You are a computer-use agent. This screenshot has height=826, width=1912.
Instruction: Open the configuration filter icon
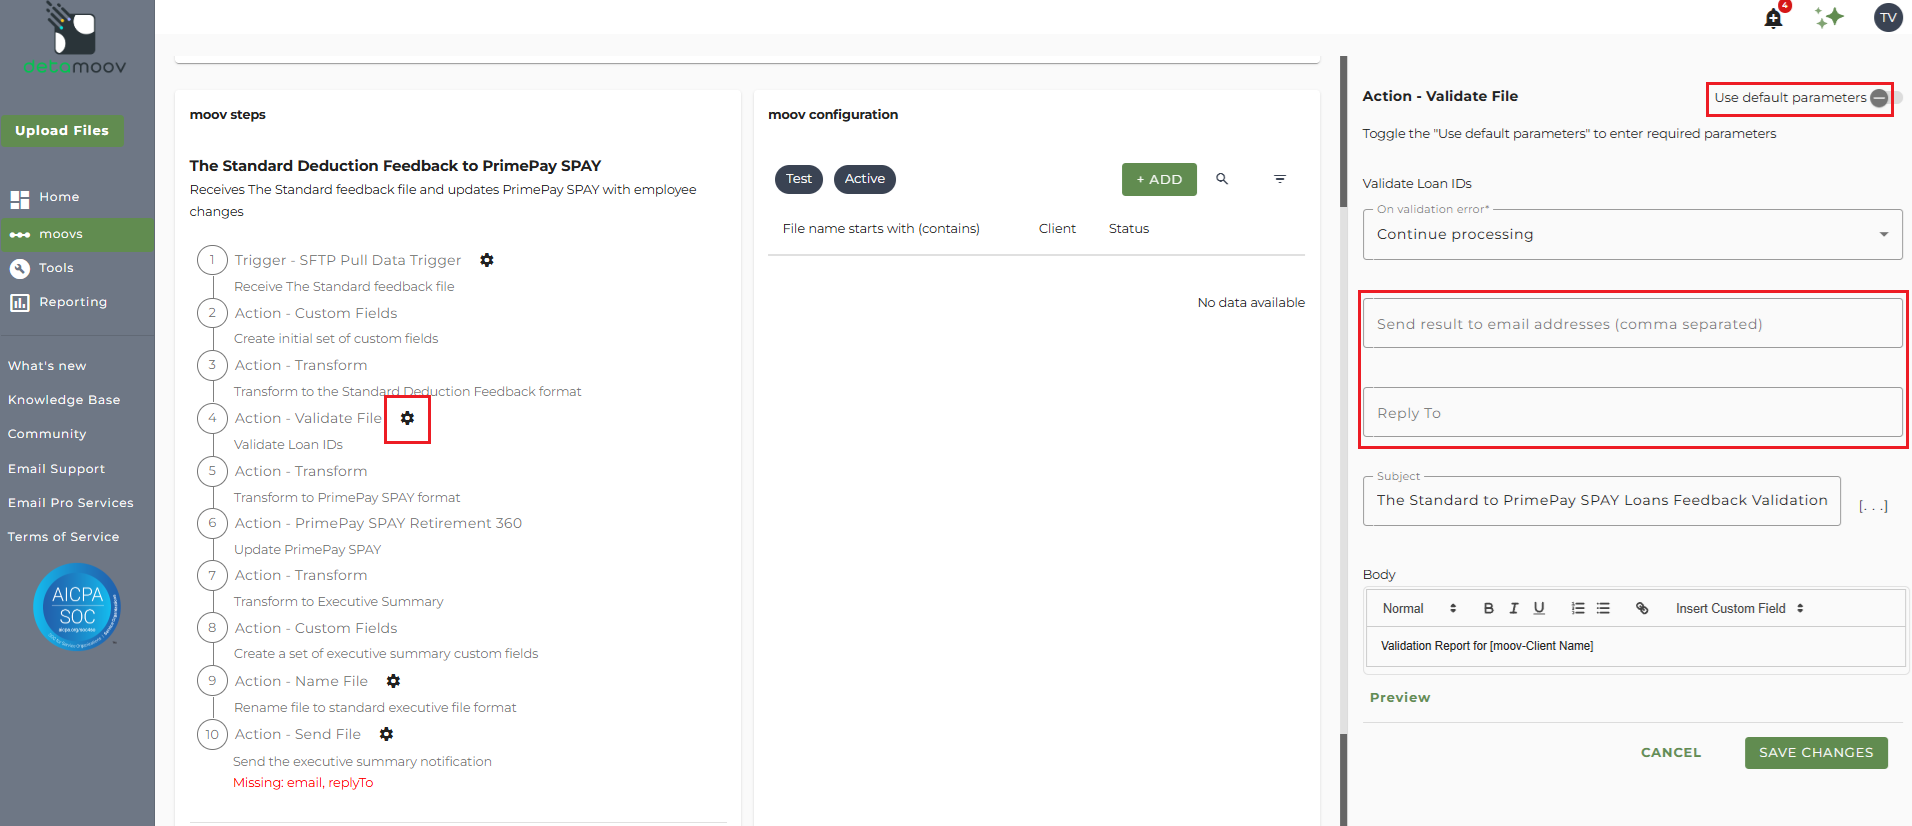click(x=1280, y=179)
